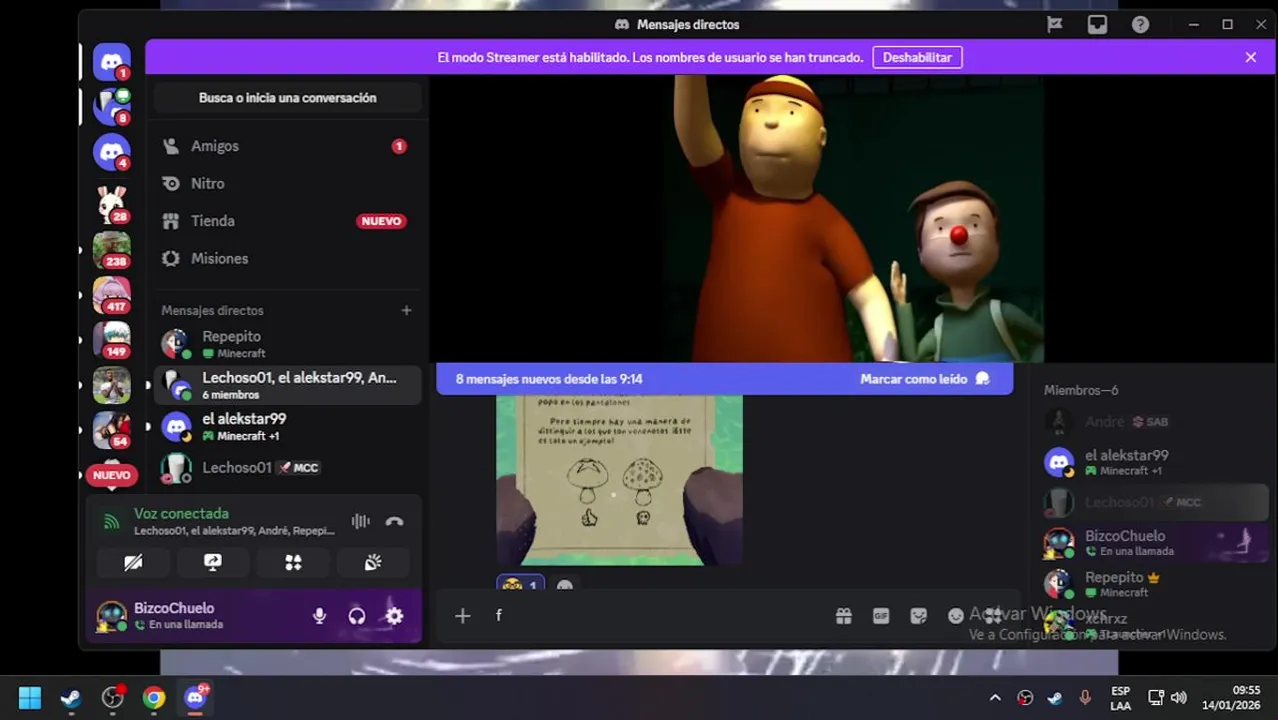Open the Discord server icon with 4 badge
Image resolution: width=1278 pixels, height=720 pixels.
(111, 153)
